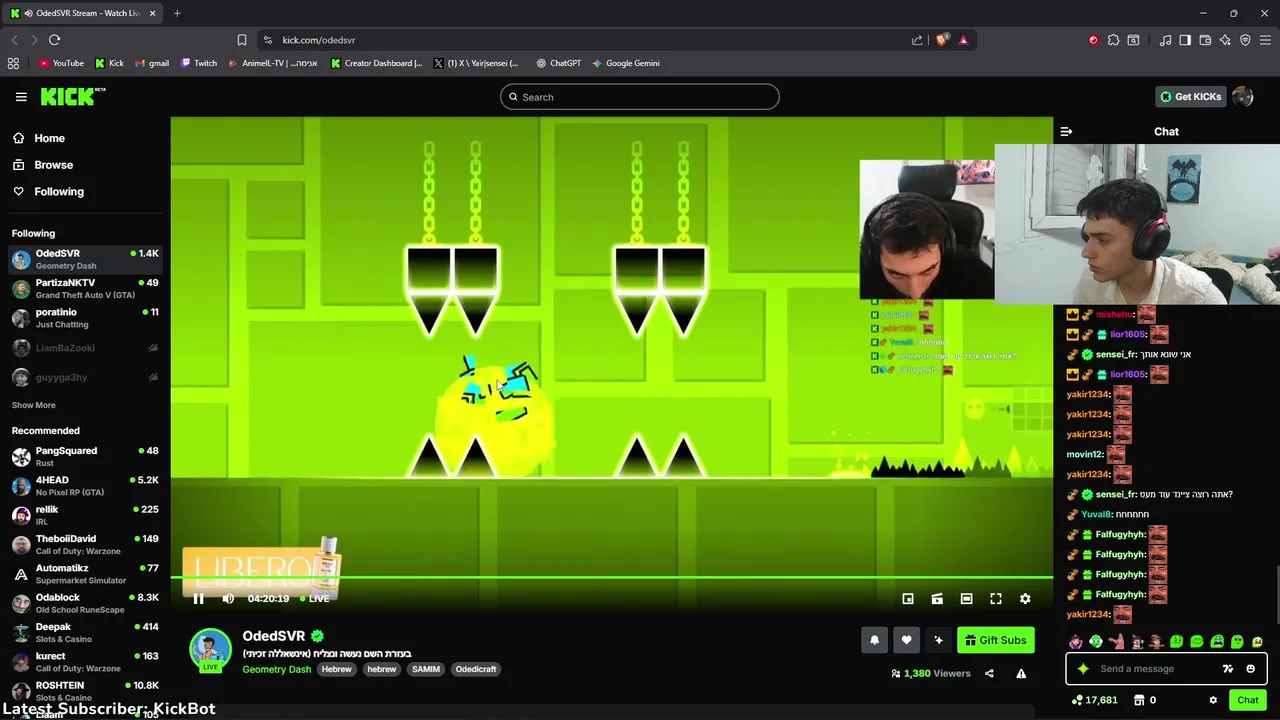Image resolution: width=1280 pixels, height=720 pixels.
Task: Open browser extensions puzzle icon
Action: click(x=1113, y=40)
